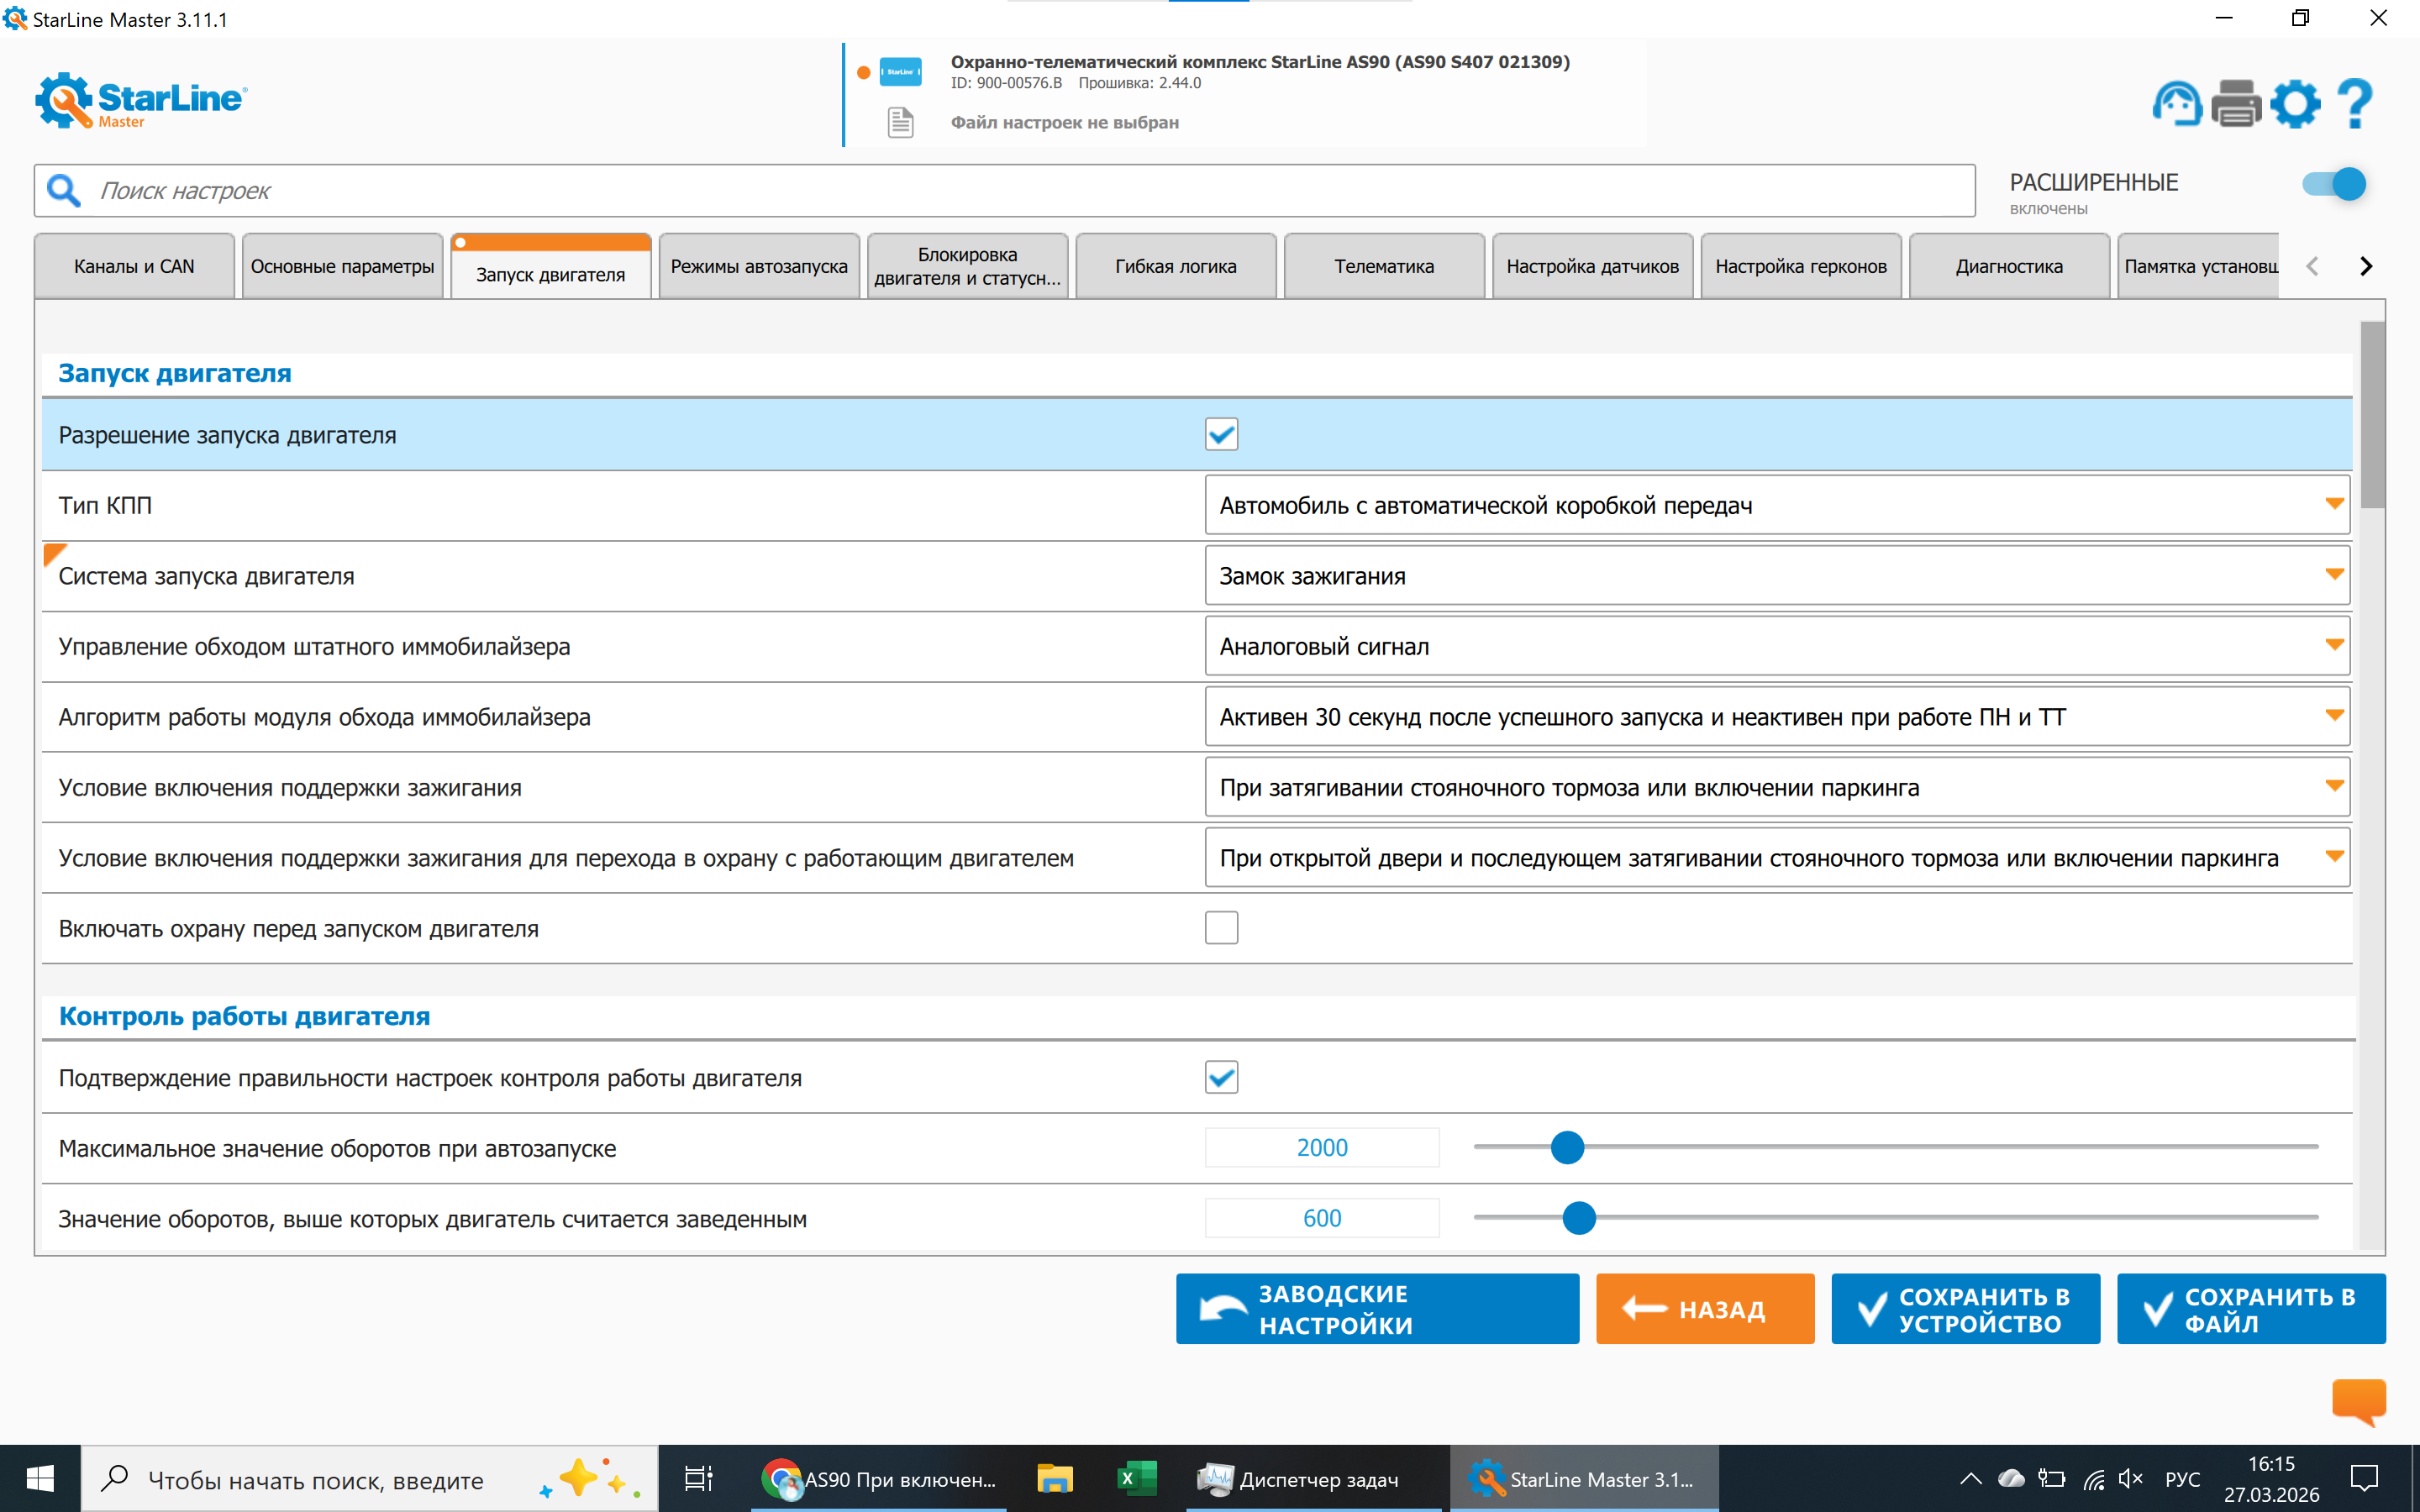The height and width of the screenshot is (1512, 2420).
Task: Expand Система запуска двигателя dropdown
Action: coord(1777,576)
